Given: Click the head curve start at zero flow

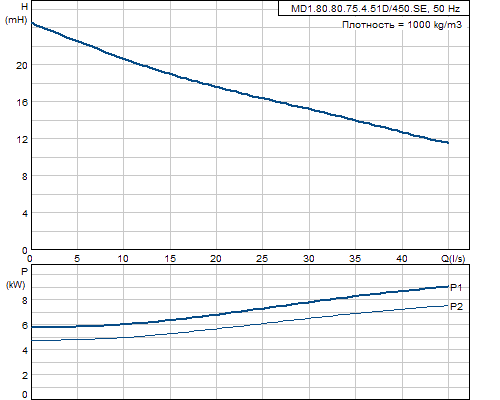Looking at the screenshot, I should [32, 23].
